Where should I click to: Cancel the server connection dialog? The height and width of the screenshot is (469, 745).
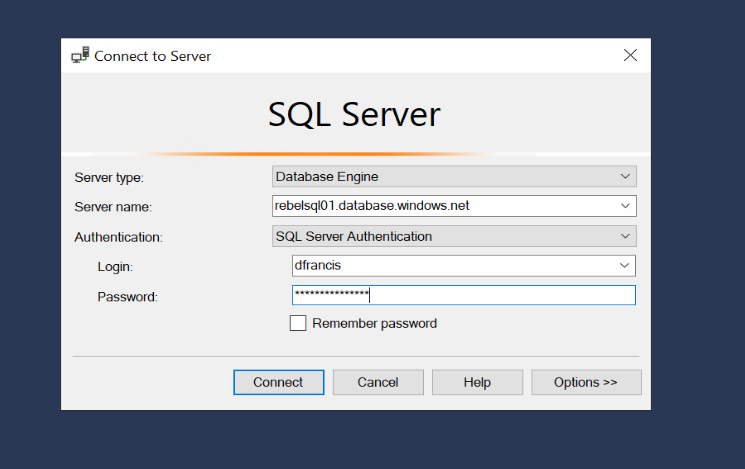tap(378, 382)
